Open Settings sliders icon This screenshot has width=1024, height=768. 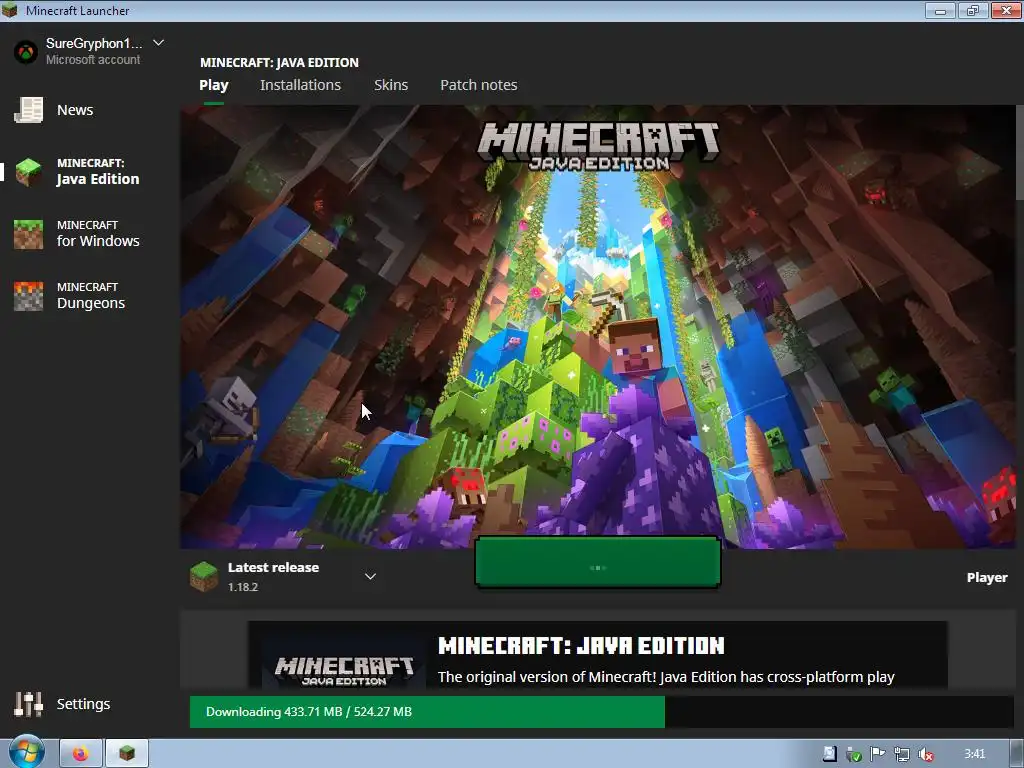click(x=29, y=704)
